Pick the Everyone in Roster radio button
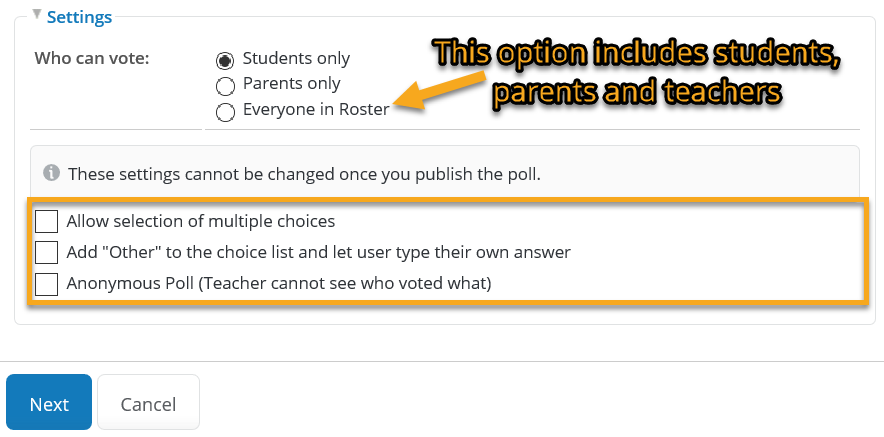The width and height of the screenshot is (884, 437). click(x=225, y=112)
